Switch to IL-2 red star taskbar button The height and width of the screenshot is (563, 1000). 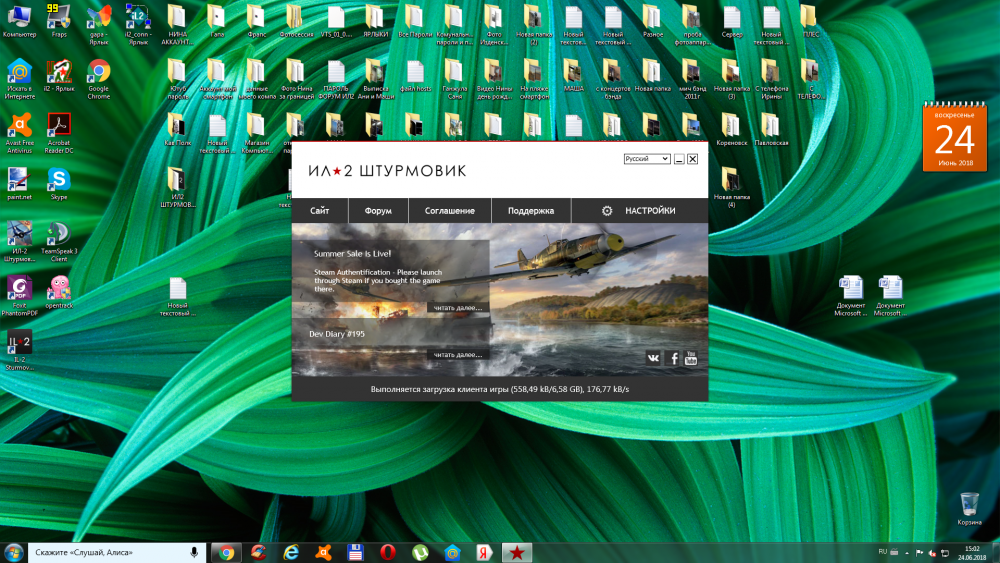tap(517, 553)
